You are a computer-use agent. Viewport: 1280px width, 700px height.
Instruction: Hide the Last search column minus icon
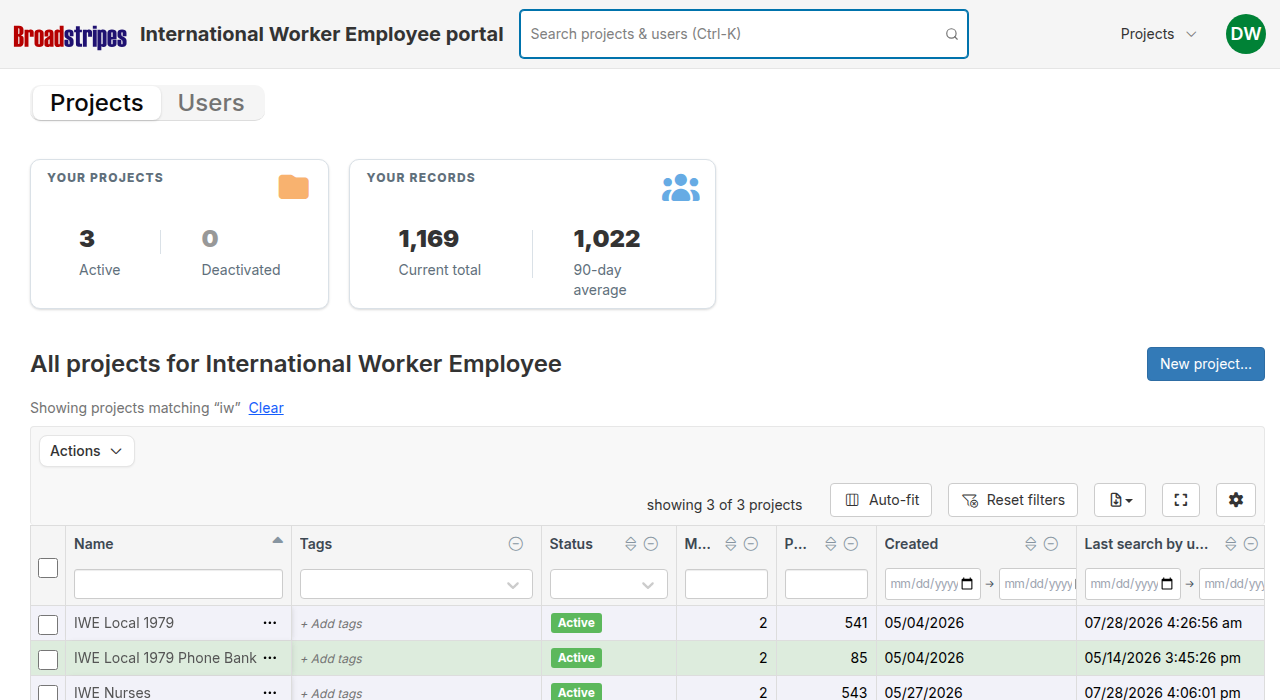[x=1251, y=544]
